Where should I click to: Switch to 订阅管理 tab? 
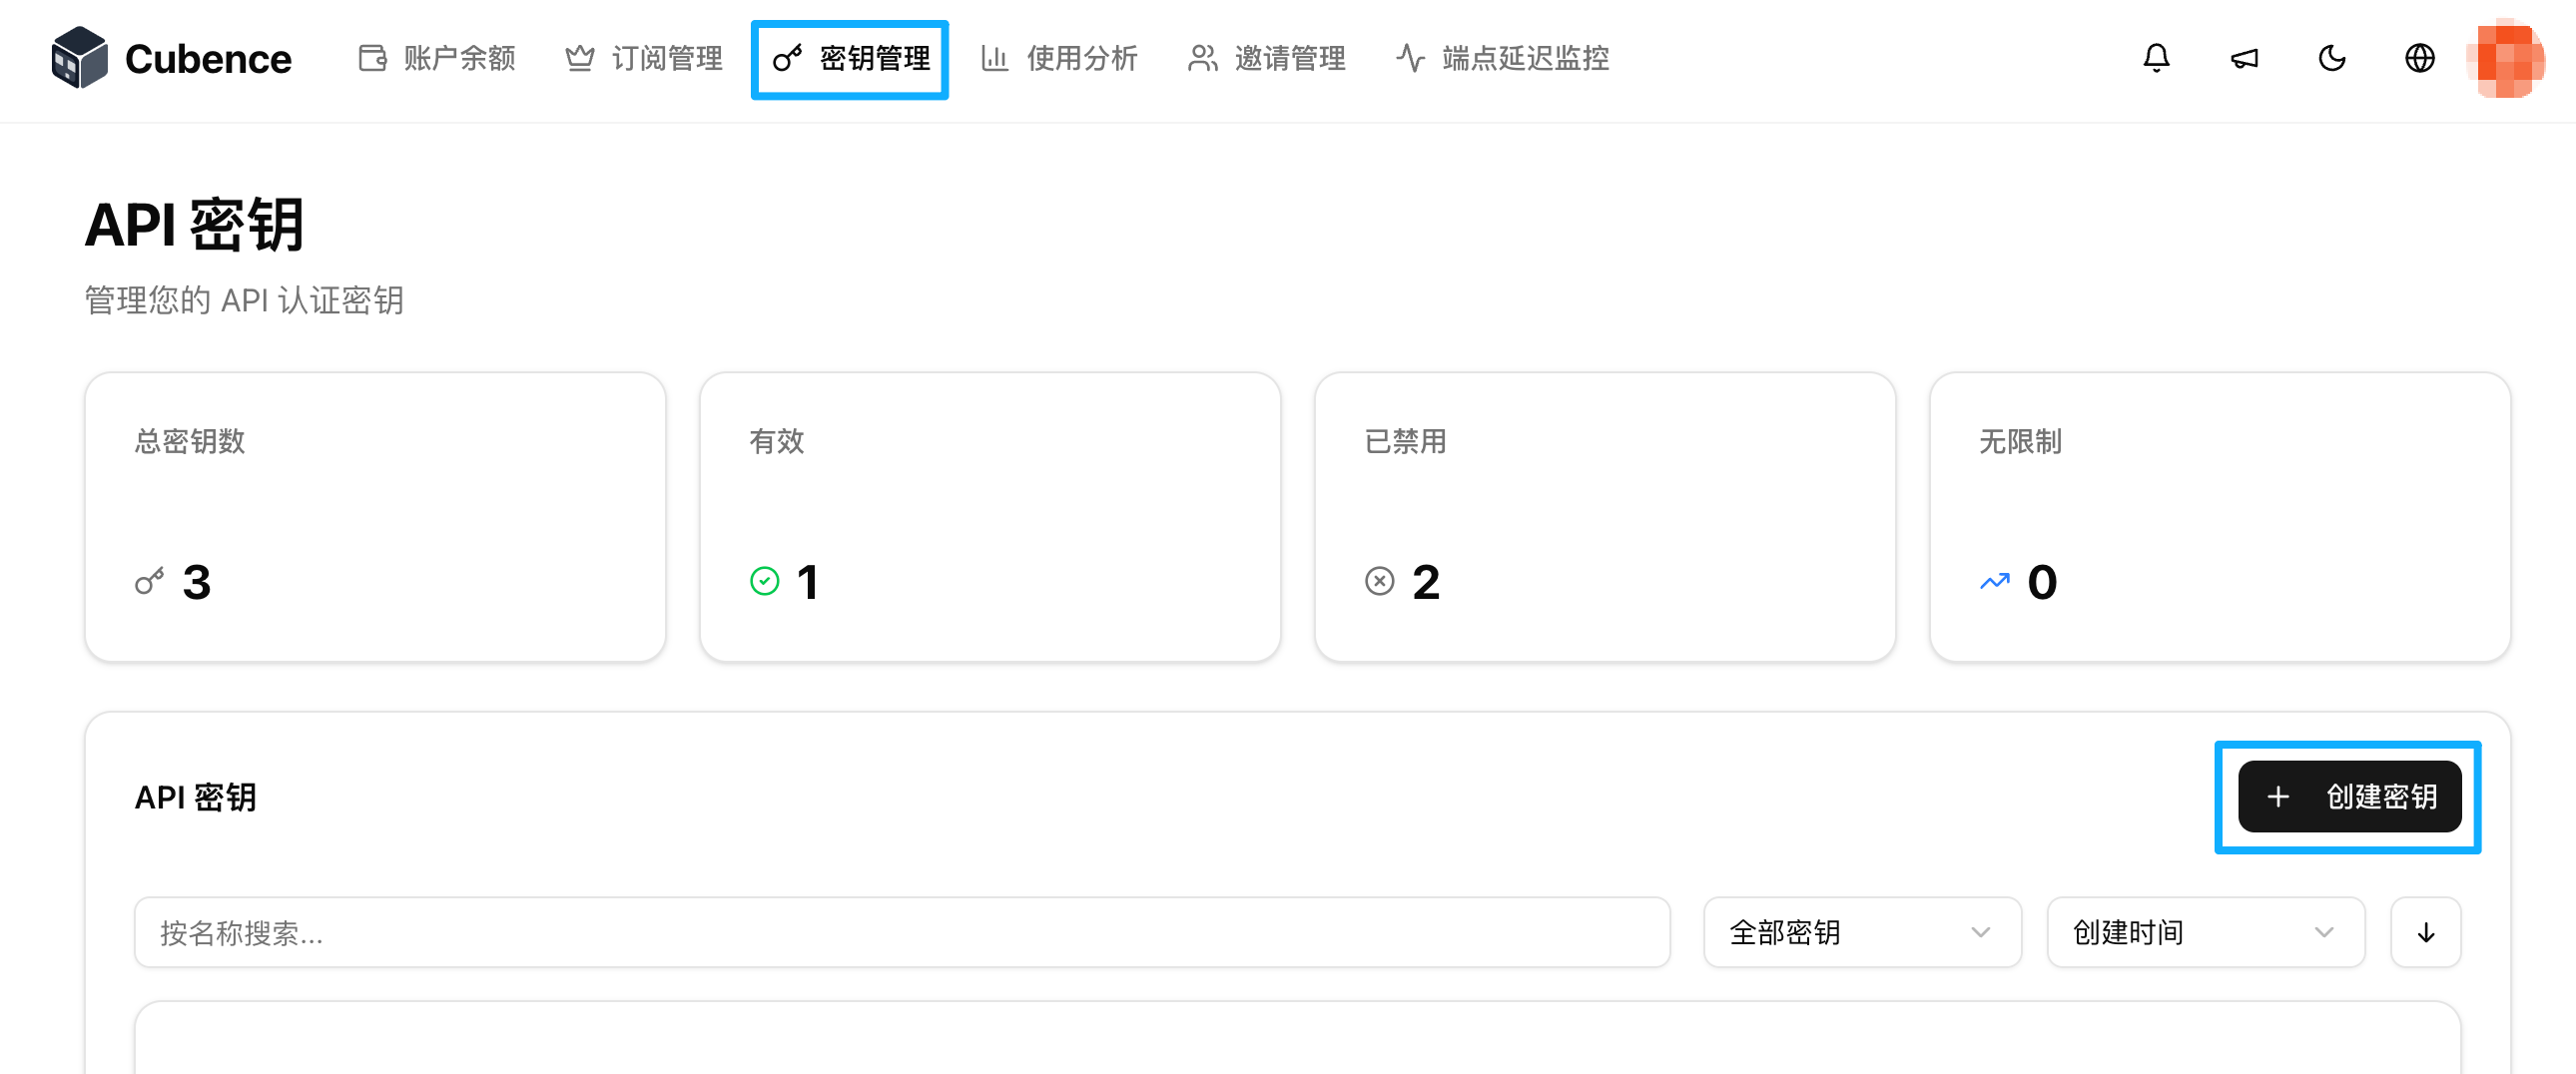[644, 58]
